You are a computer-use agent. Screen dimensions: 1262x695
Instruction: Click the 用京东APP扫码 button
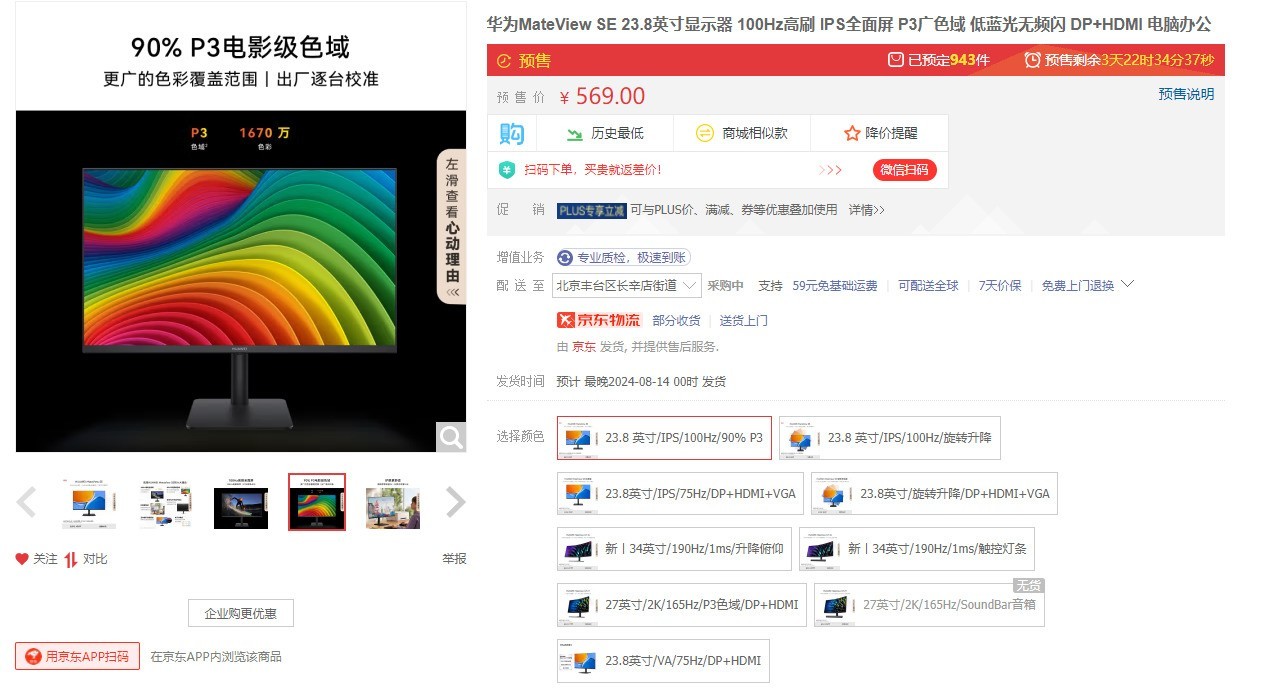coord(77,656)
